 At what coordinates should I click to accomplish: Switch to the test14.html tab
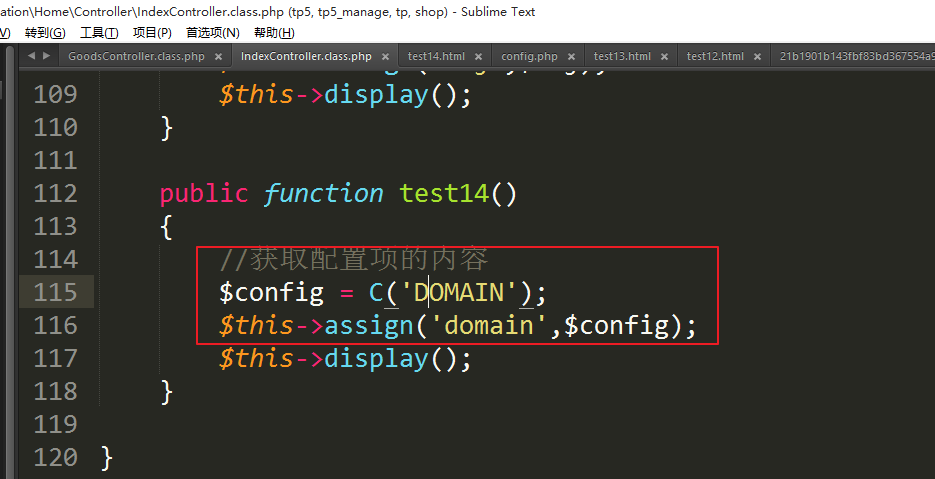pyautogui.click(x=436, y=57)
